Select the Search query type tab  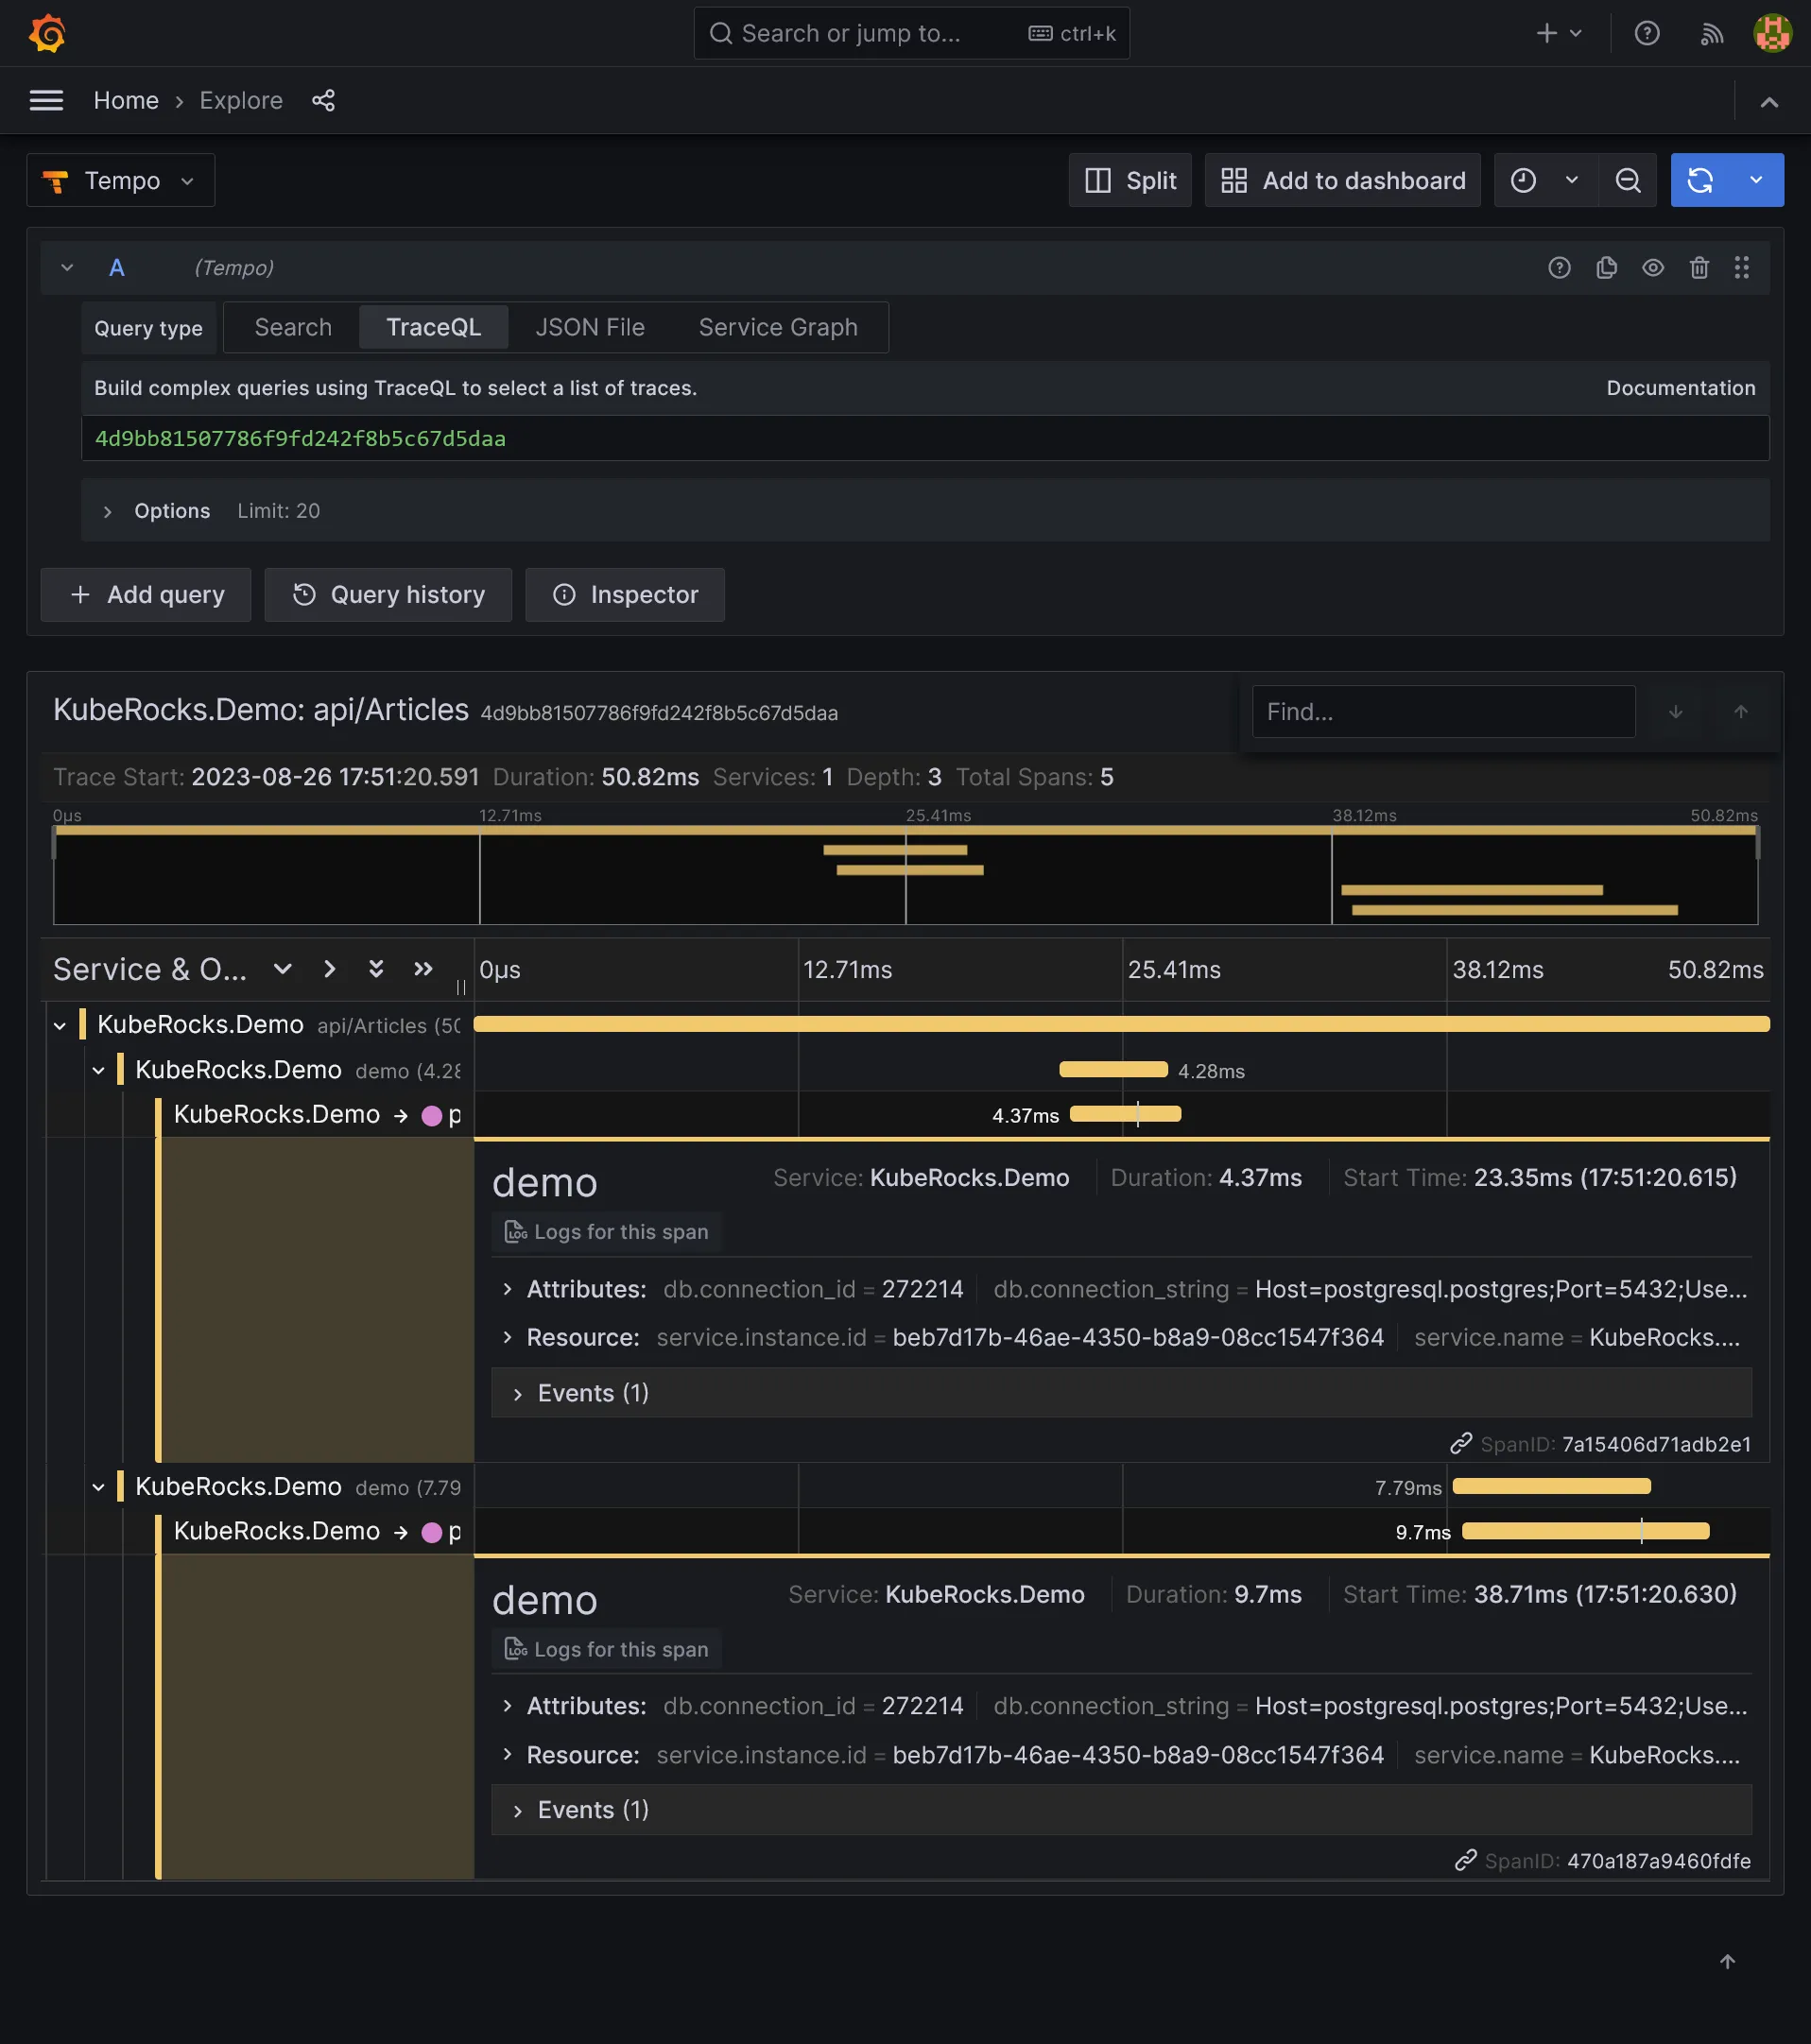tap(292, 327)
